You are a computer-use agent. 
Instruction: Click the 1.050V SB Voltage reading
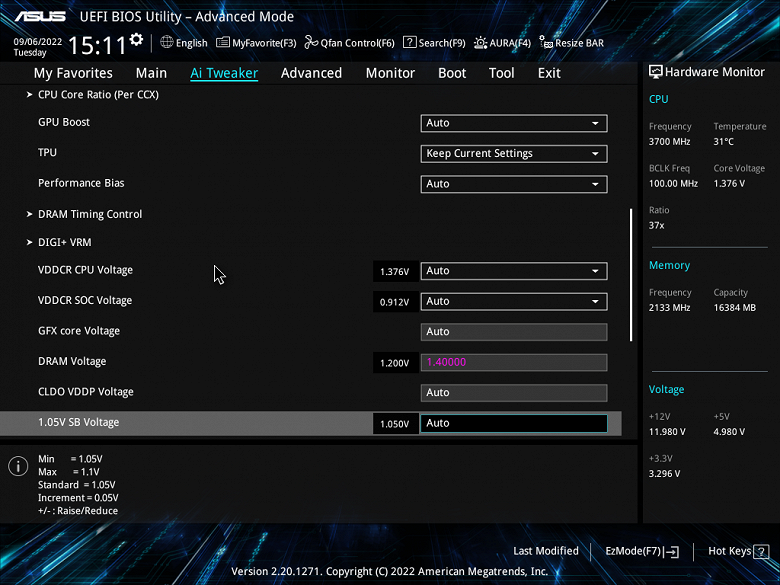click(394, 424)
